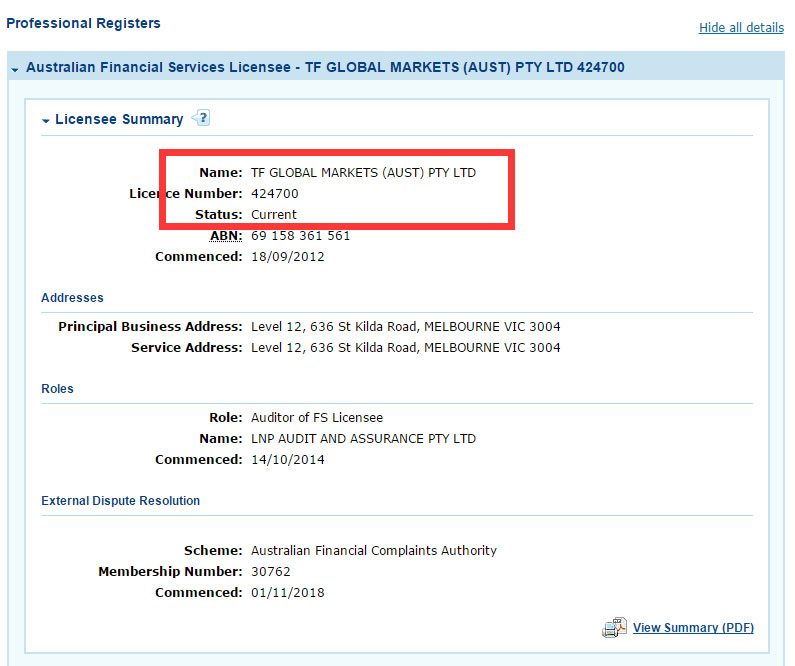
Task: Click the Professional Registers heading
Action: [83, 23]
